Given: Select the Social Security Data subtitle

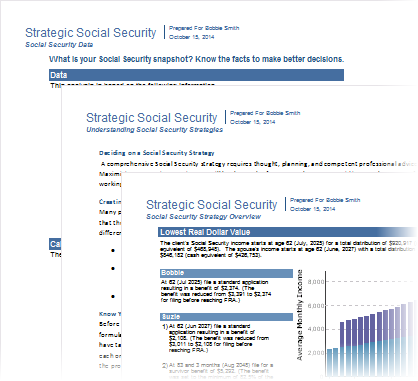Looking at the screenshot, I should pyautogui.click(x=59, y=45).
